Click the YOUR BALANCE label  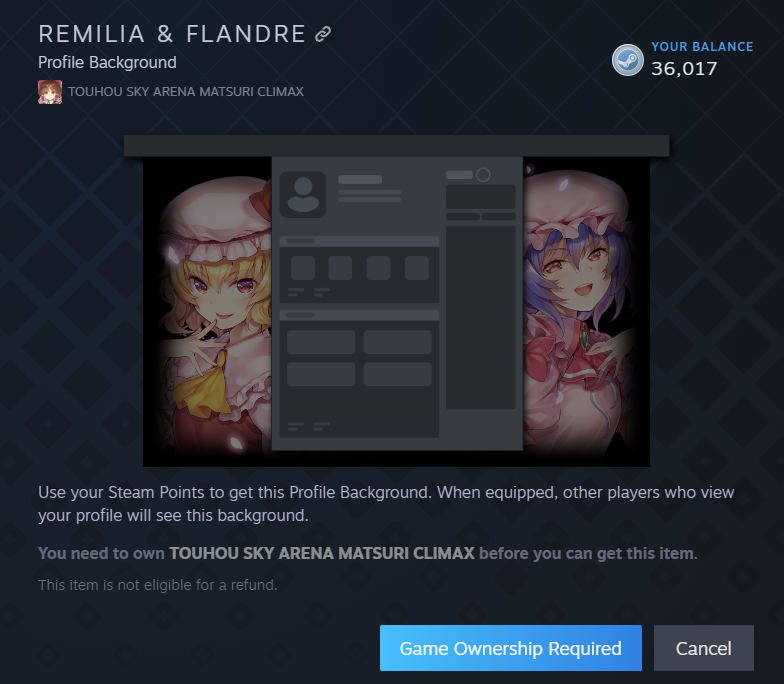tap(702, 46)
